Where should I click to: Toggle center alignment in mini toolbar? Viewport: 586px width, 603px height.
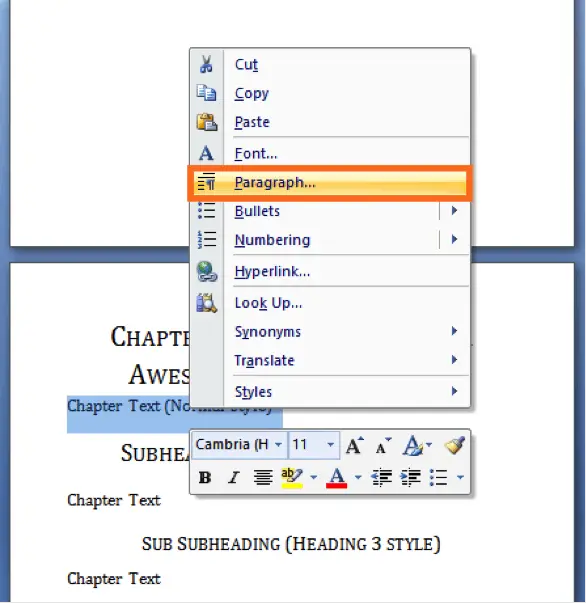coord(263,478)
